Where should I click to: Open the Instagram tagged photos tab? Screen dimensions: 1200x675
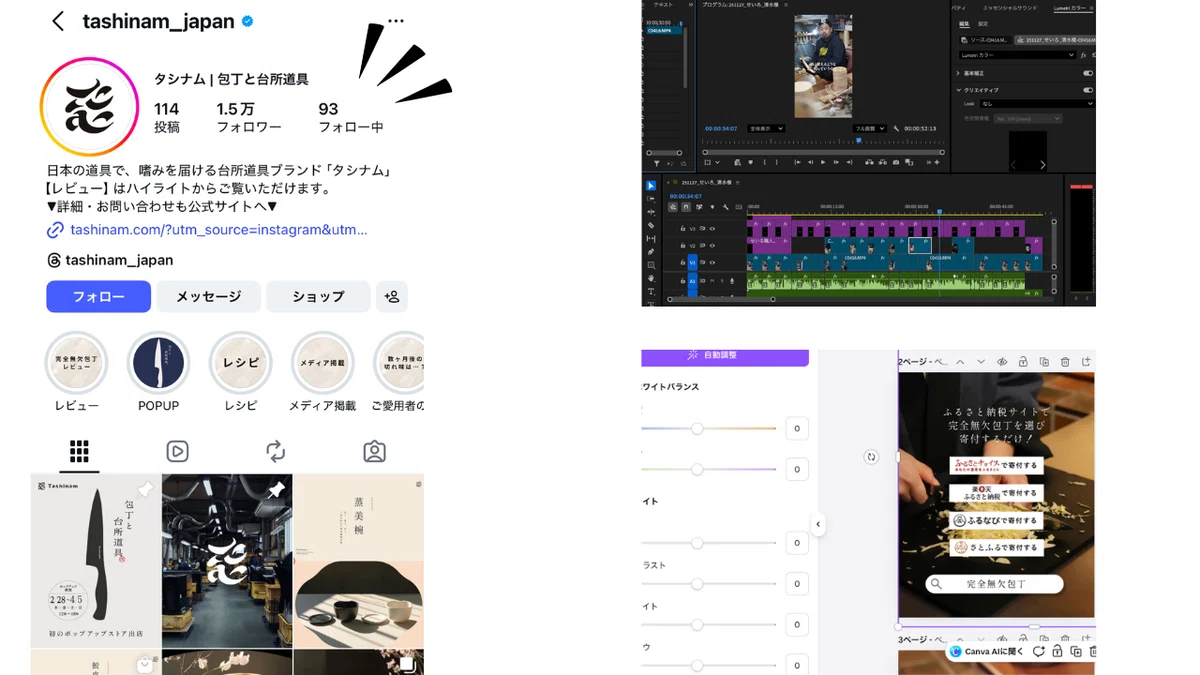click(x=374, y=451)
